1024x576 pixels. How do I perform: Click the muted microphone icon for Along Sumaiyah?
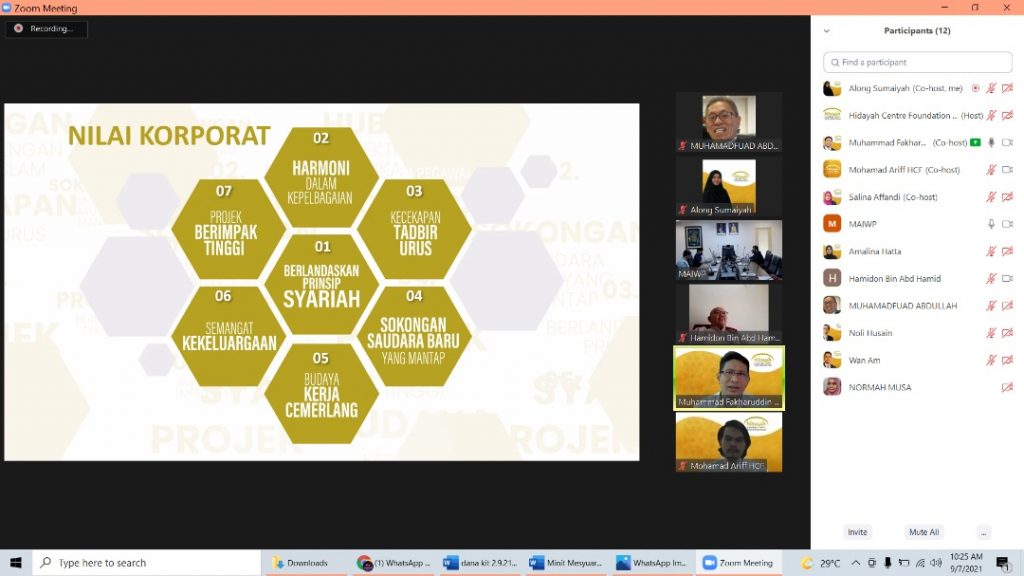tap(991, 89)
